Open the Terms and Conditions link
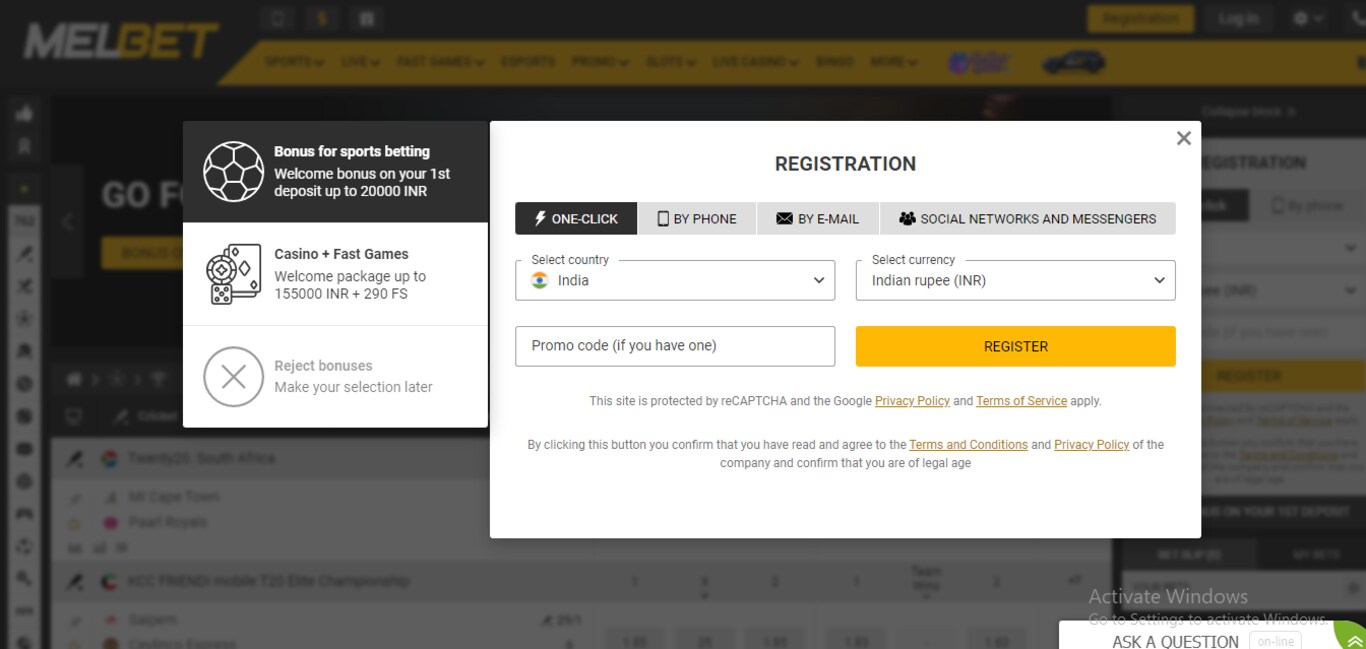The image size is (1366, 649). [968, 445]
